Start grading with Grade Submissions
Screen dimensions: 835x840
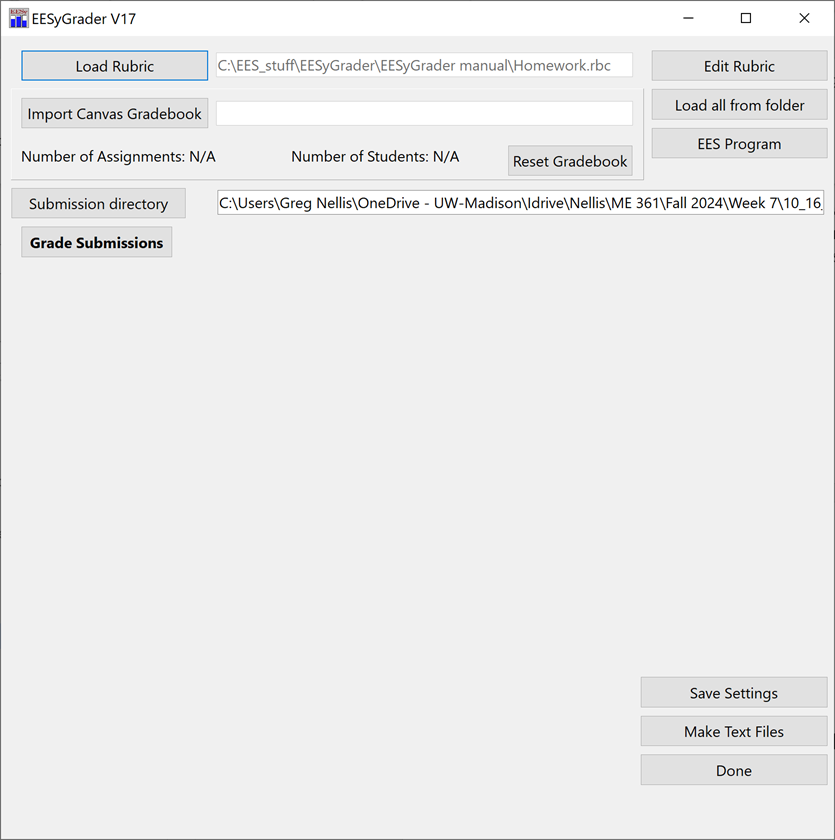[96, 243]
